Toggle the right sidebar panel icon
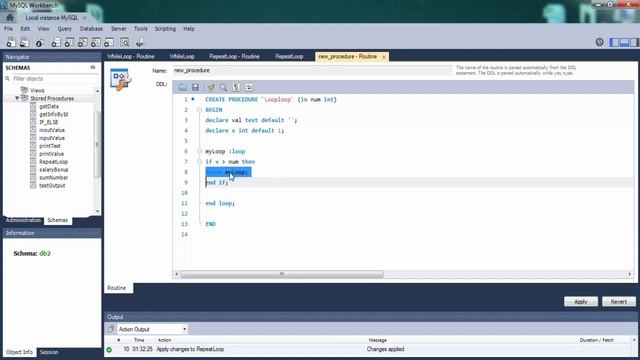Image resolution: width=640 pixels, height=360 pixels. pyautogui.click(x=634, y=42)
